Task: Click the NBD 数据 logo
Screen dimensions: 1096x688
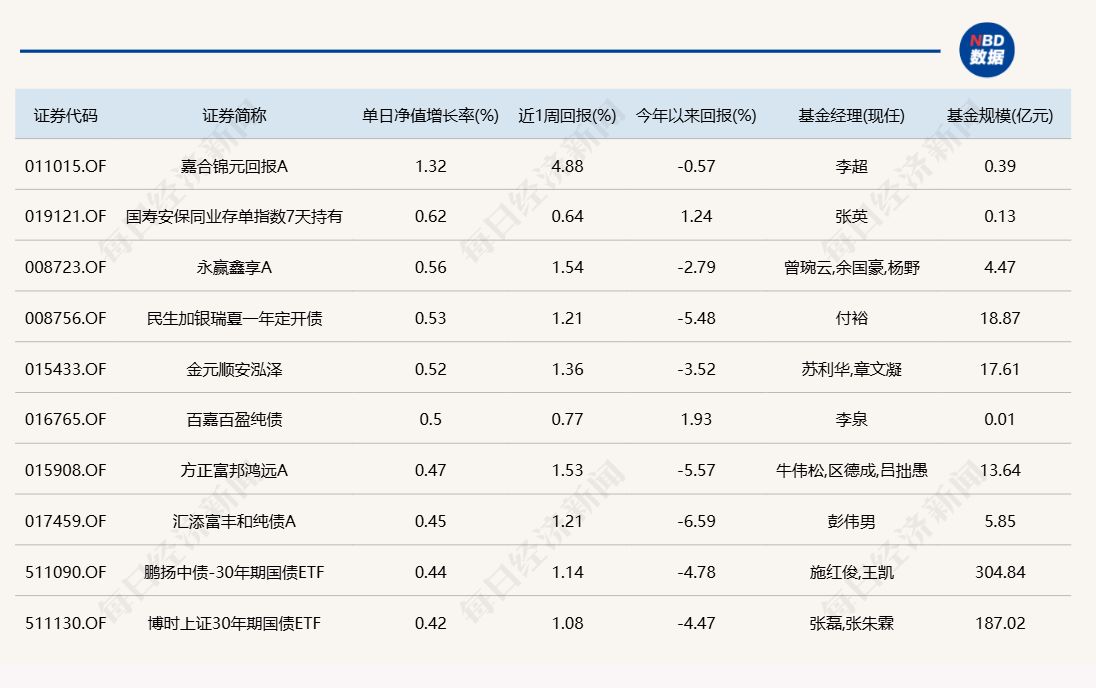Action: point(986,50)
